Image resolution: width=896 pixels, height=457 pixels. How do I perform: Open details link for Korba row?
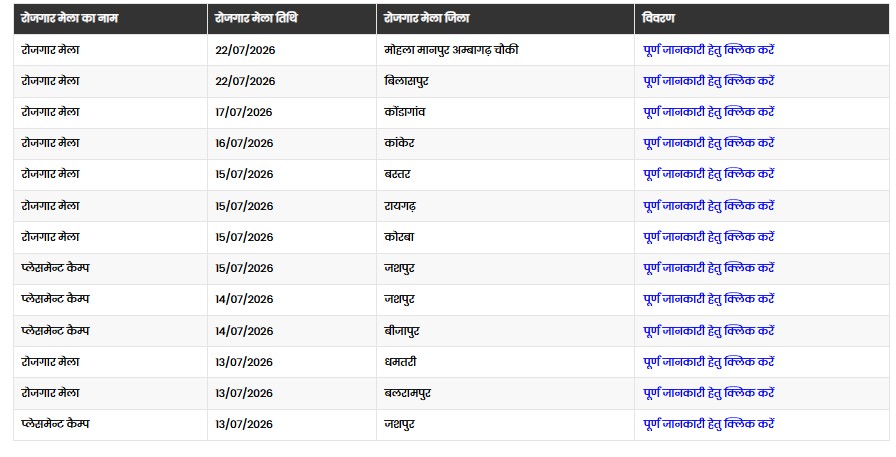[709, 236]
